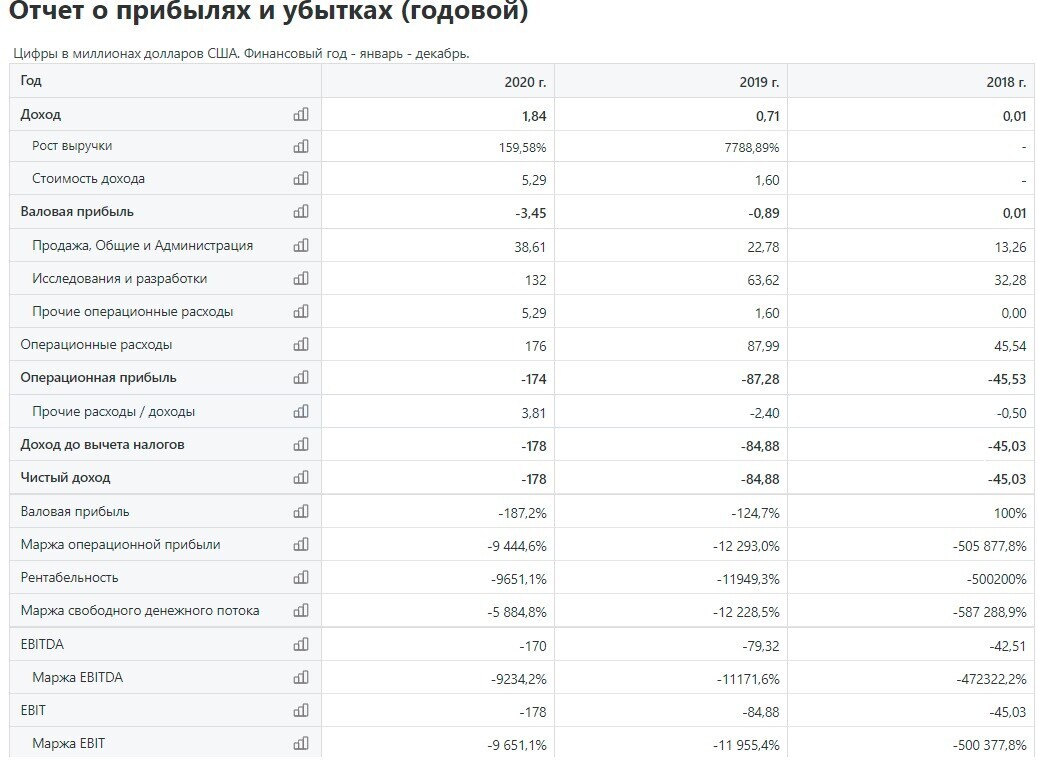This screenshot has height=766, width=1038.
Task: Click the chart icon for Стоимость дохода
Action: pyautogui.click(x=301, y=178)
